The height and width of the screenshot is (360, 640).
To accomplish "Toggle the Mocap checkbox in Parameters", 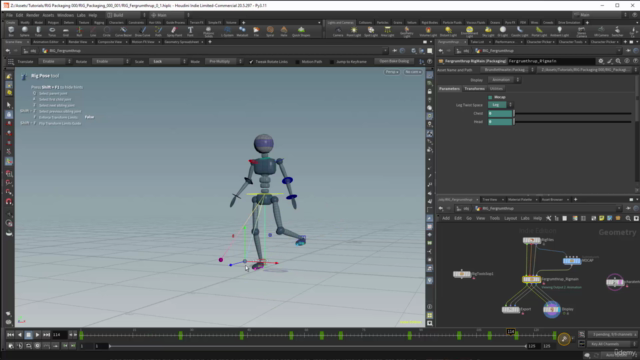I will (490, 97).
